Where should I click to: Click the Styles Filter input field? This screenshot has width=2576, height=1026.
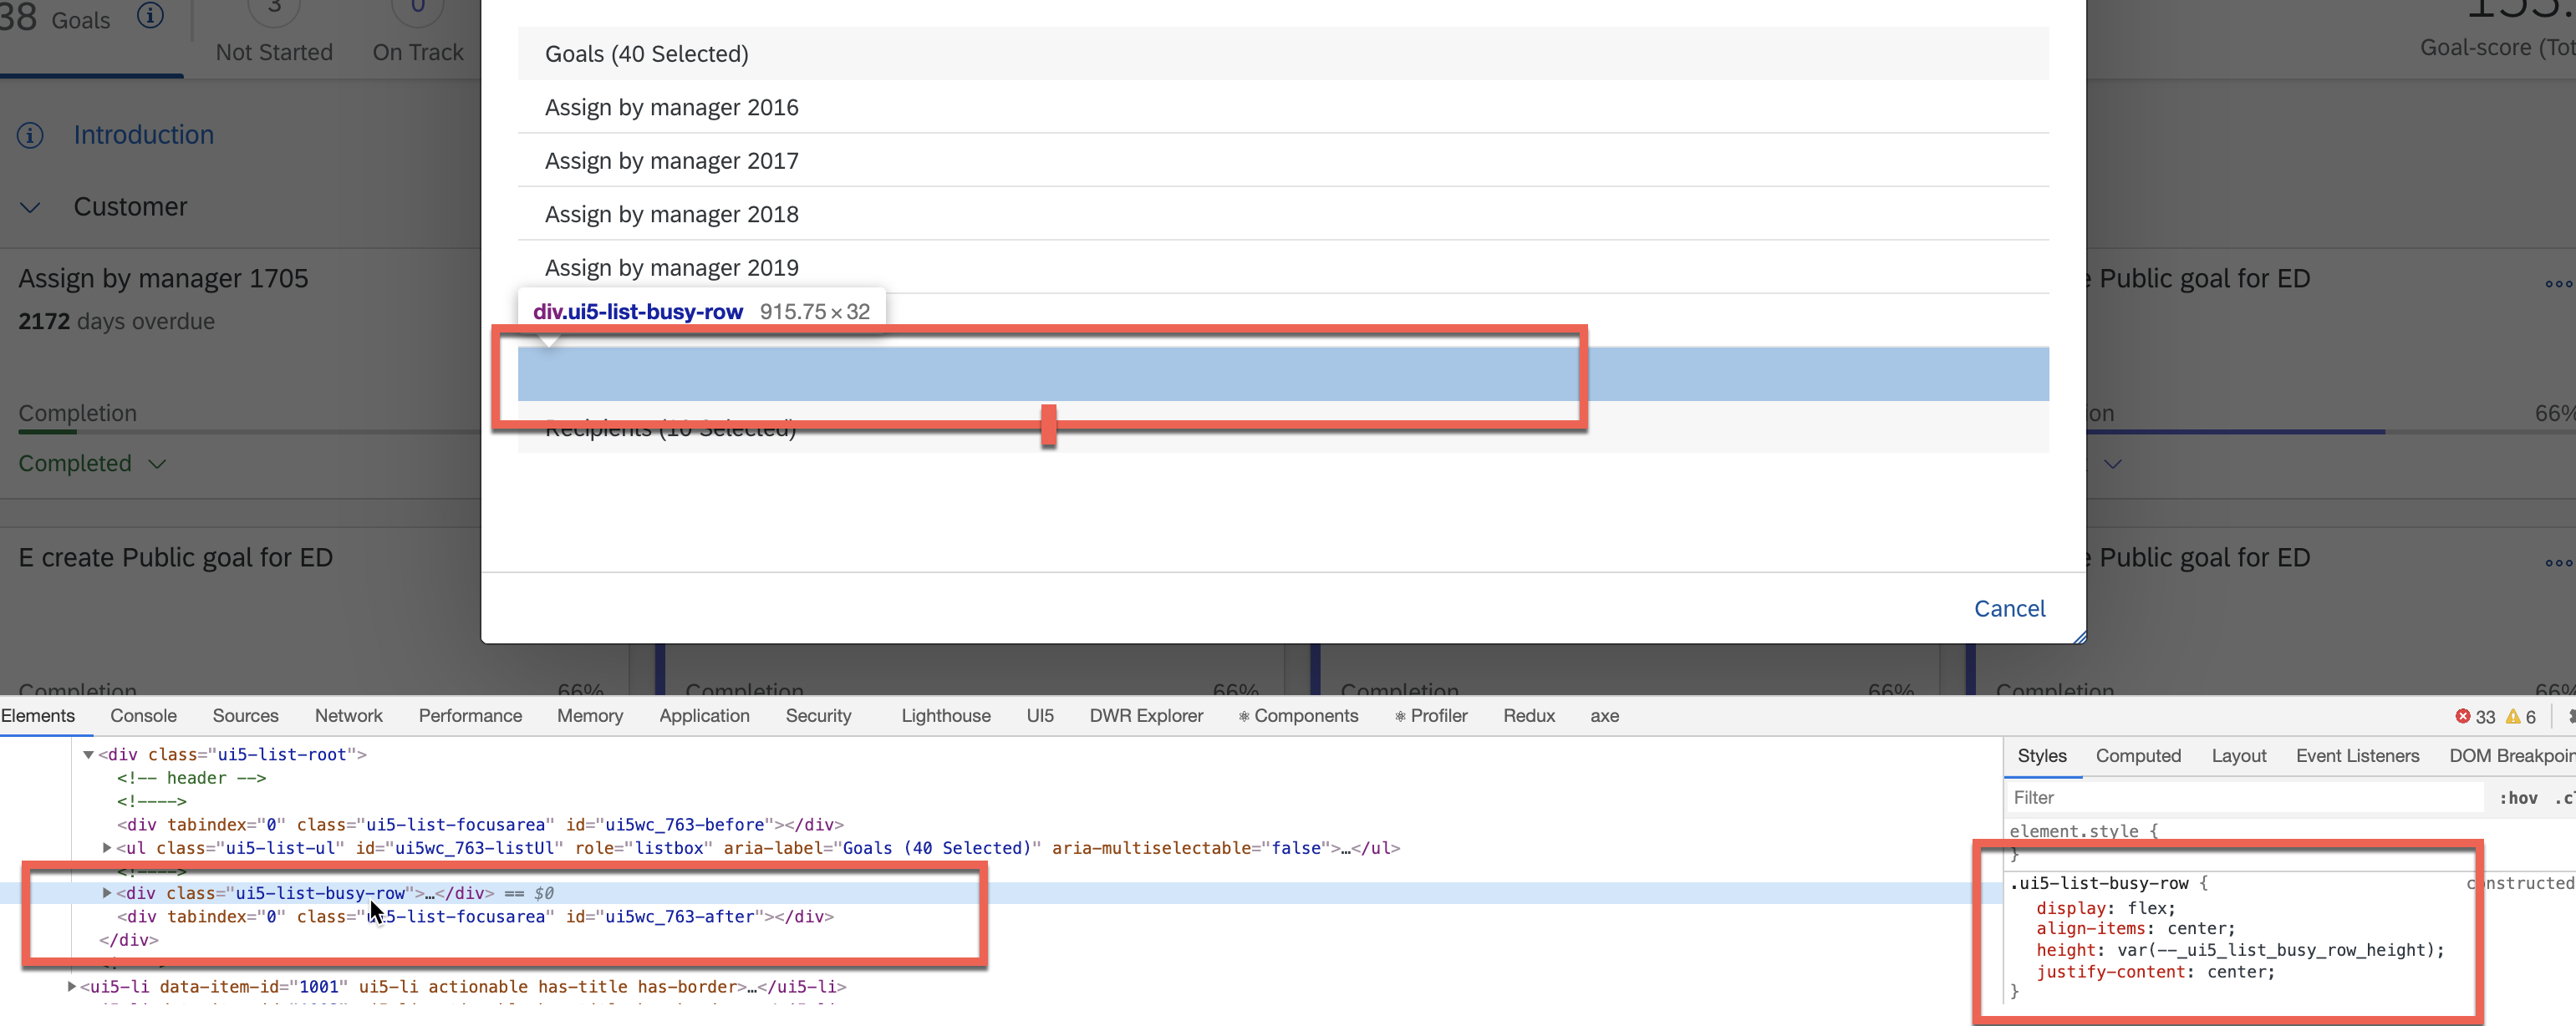(2240, 798)
